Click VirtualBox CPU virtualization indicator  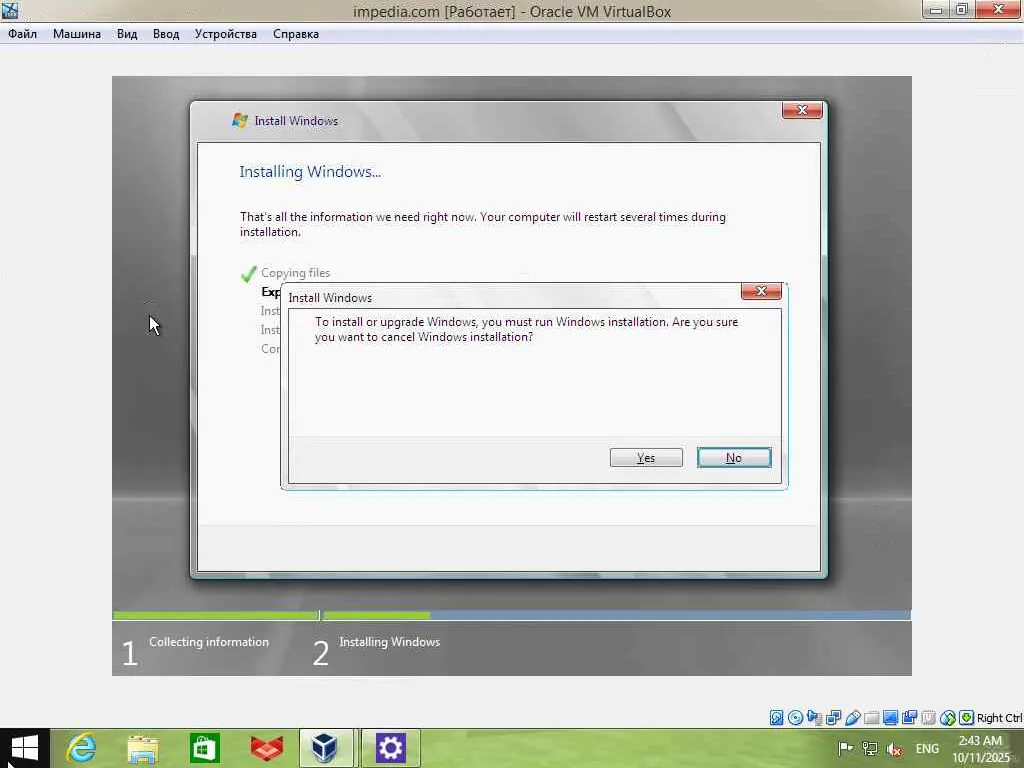pos(928,718)
